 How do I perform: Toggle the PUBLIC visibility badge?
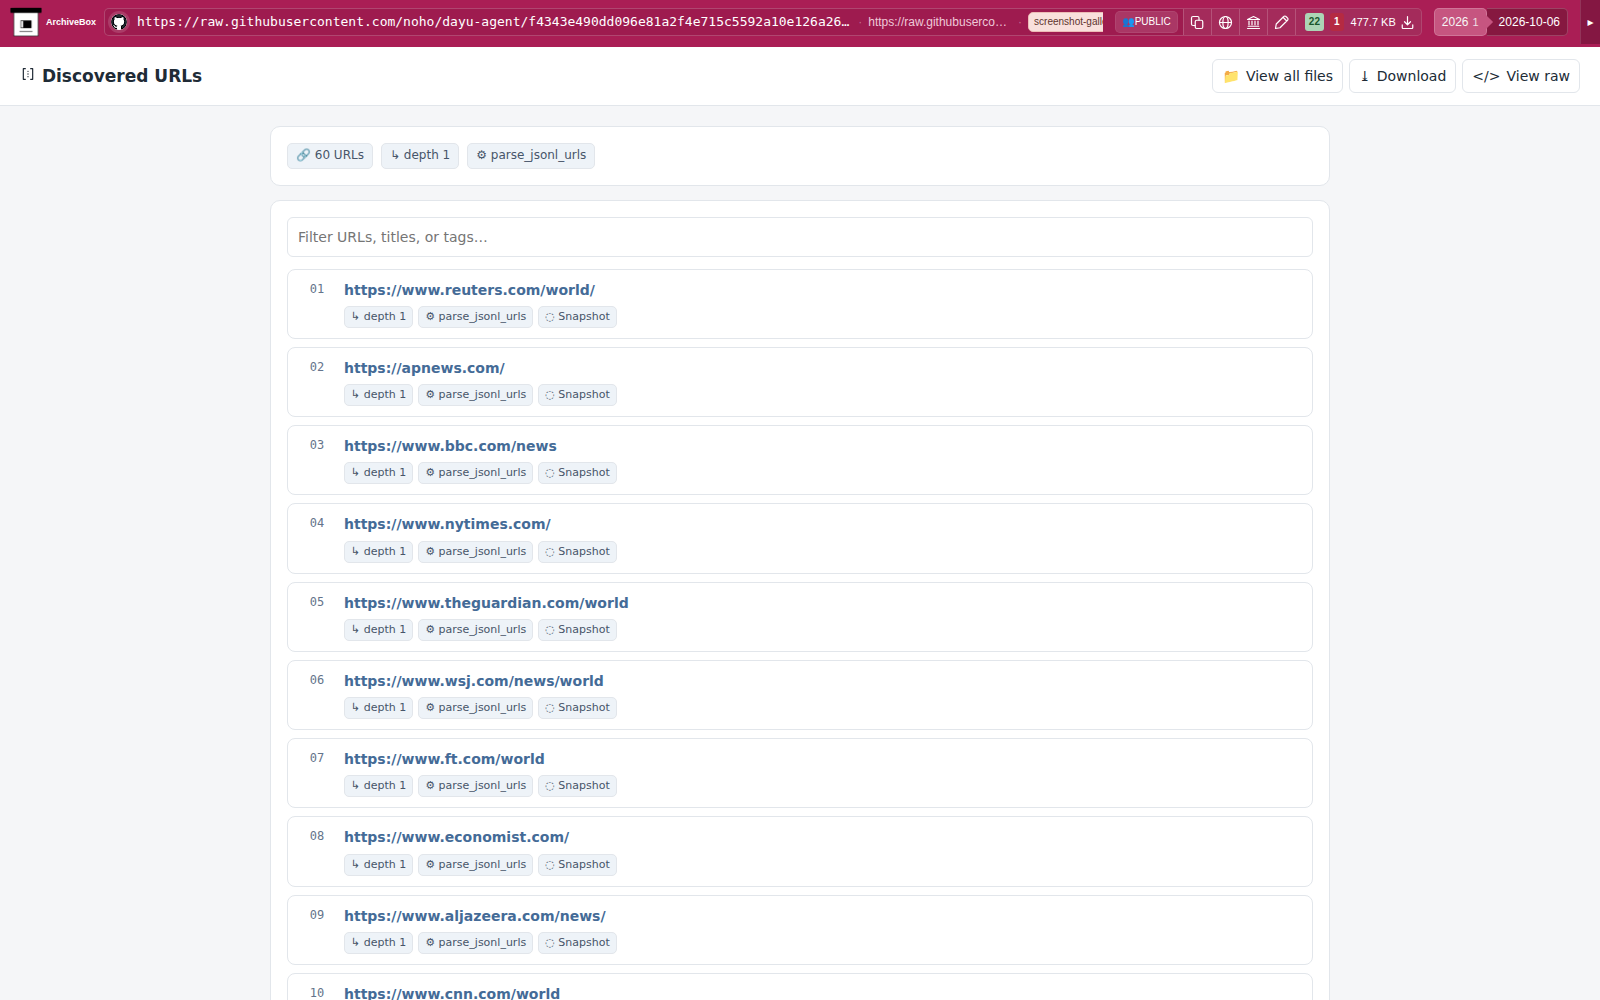pyautogui.click(x=1146, y=22)
